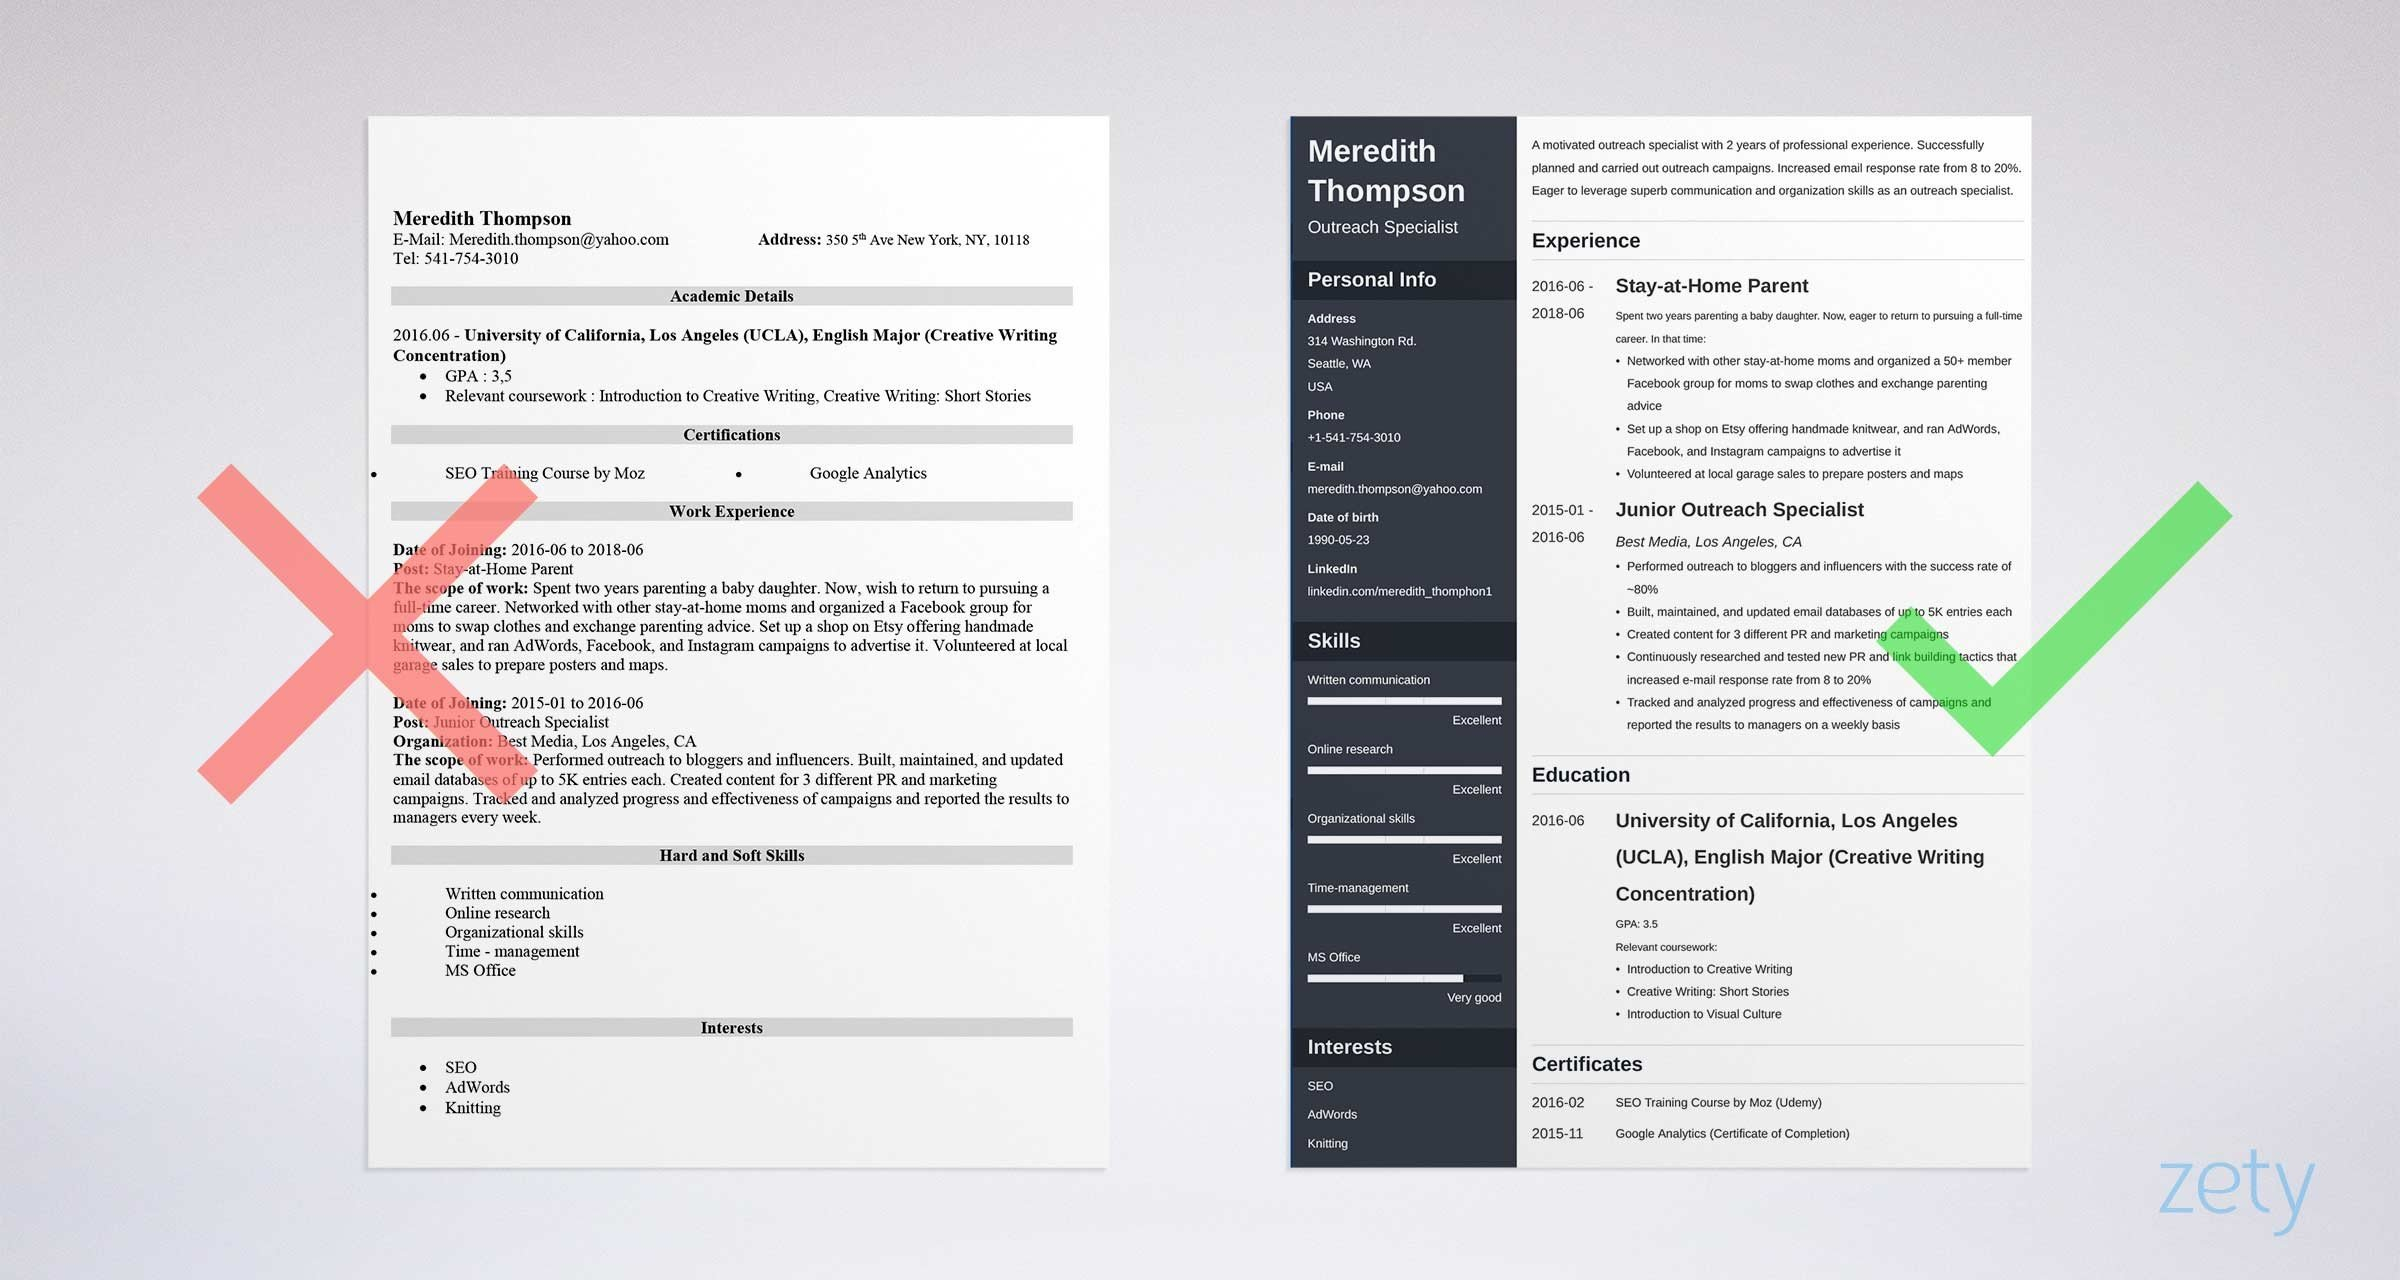Expand the Experience section on right resume
Viewport: 2400px width, 1280px height.
tap(1587, 240)
